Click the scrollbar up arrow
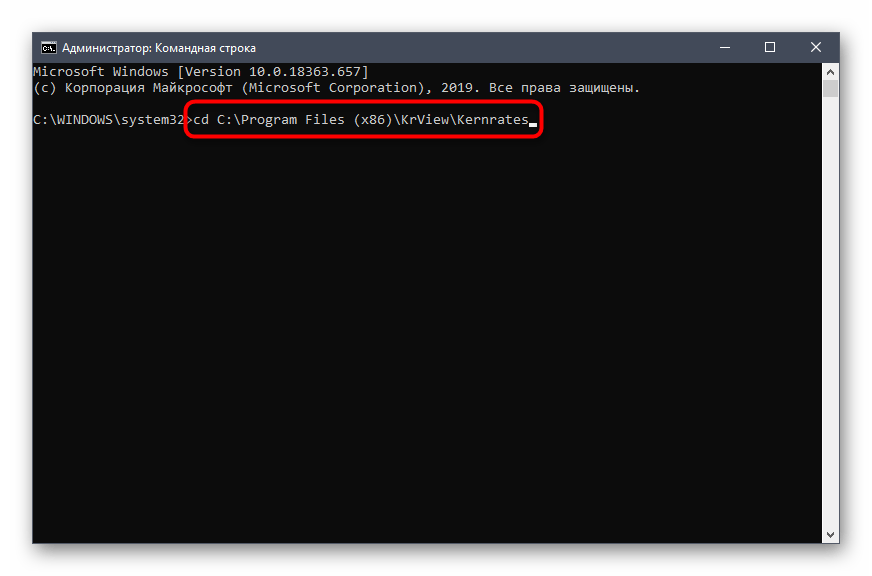Viewport: 872px width, 576px height. point(830,71)
